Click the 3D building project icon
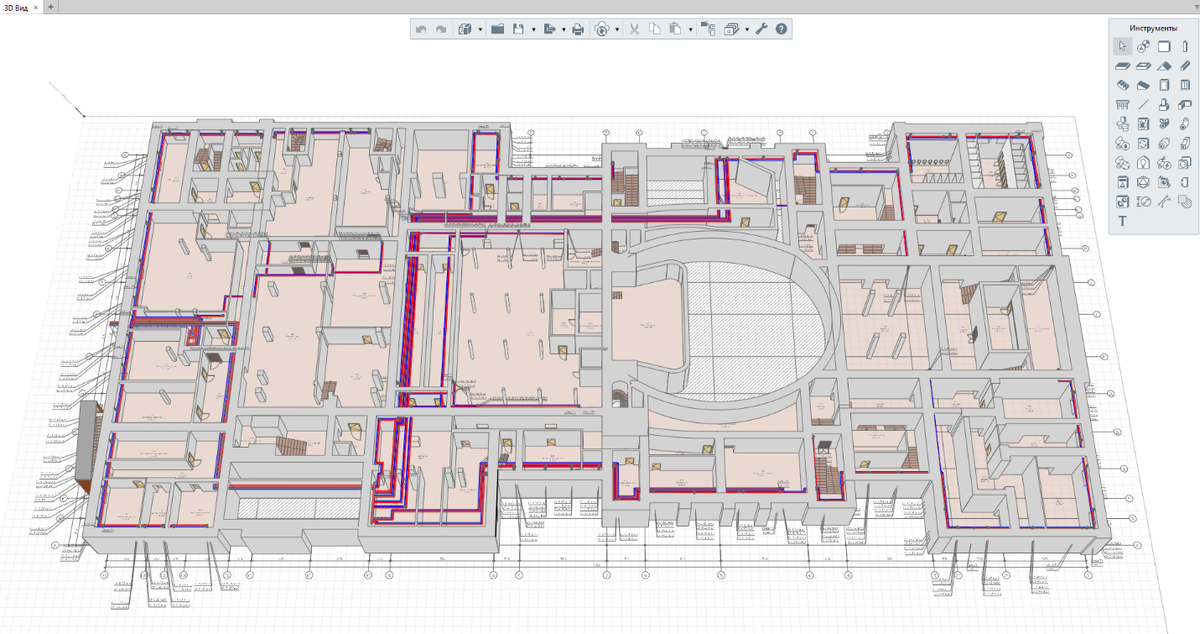Viewport: 1200px width, 634px height. pyautogui.click(x=465, y=29)
